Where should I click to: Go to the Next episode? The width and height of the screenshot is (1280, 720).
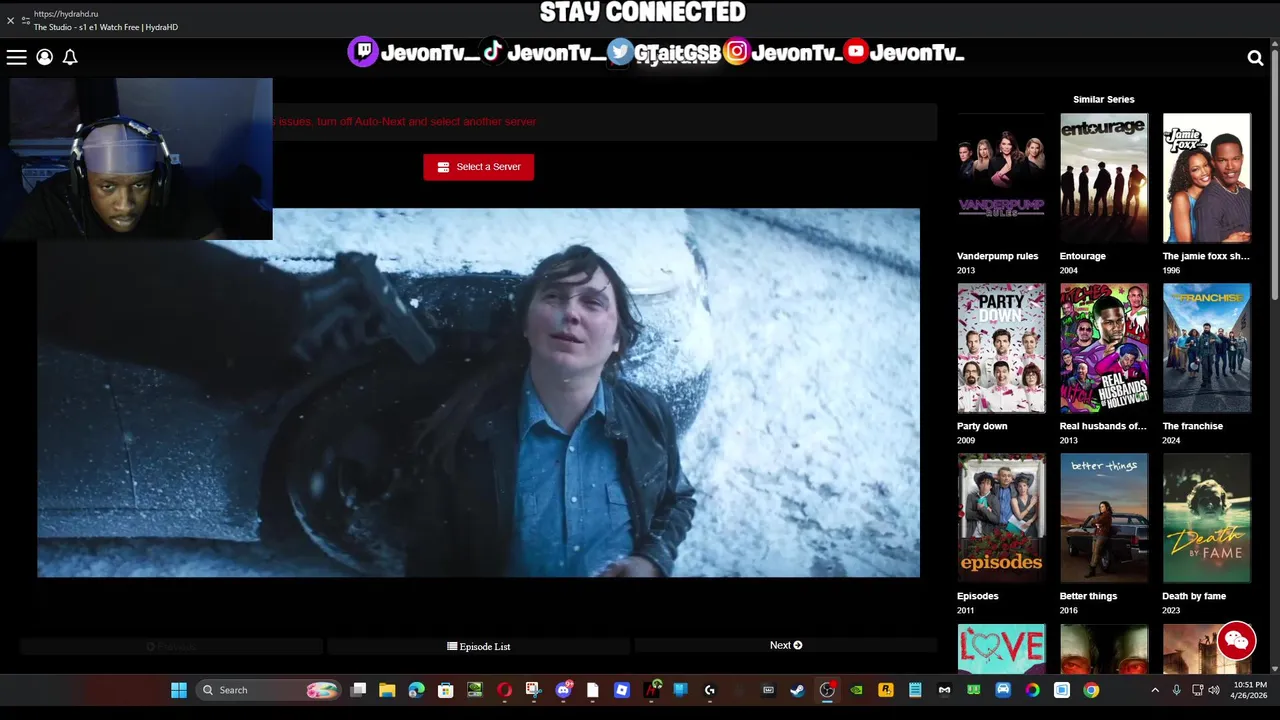tap(785, 645)
